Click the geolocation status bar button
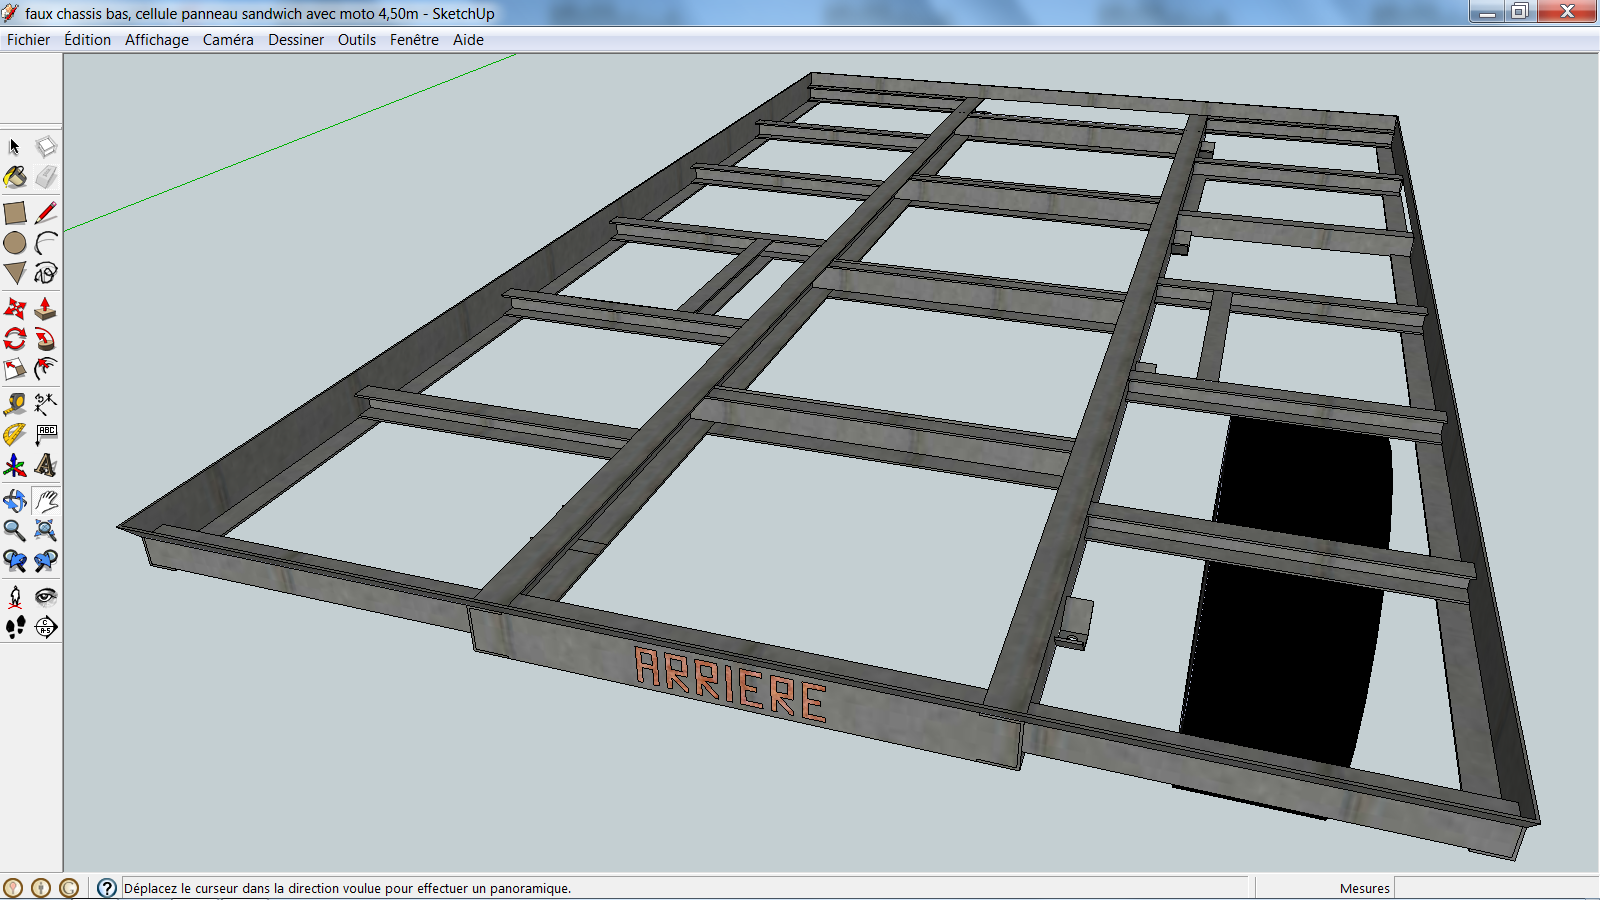The width and height of the screenshot is (1600, 900). point(13,888)
